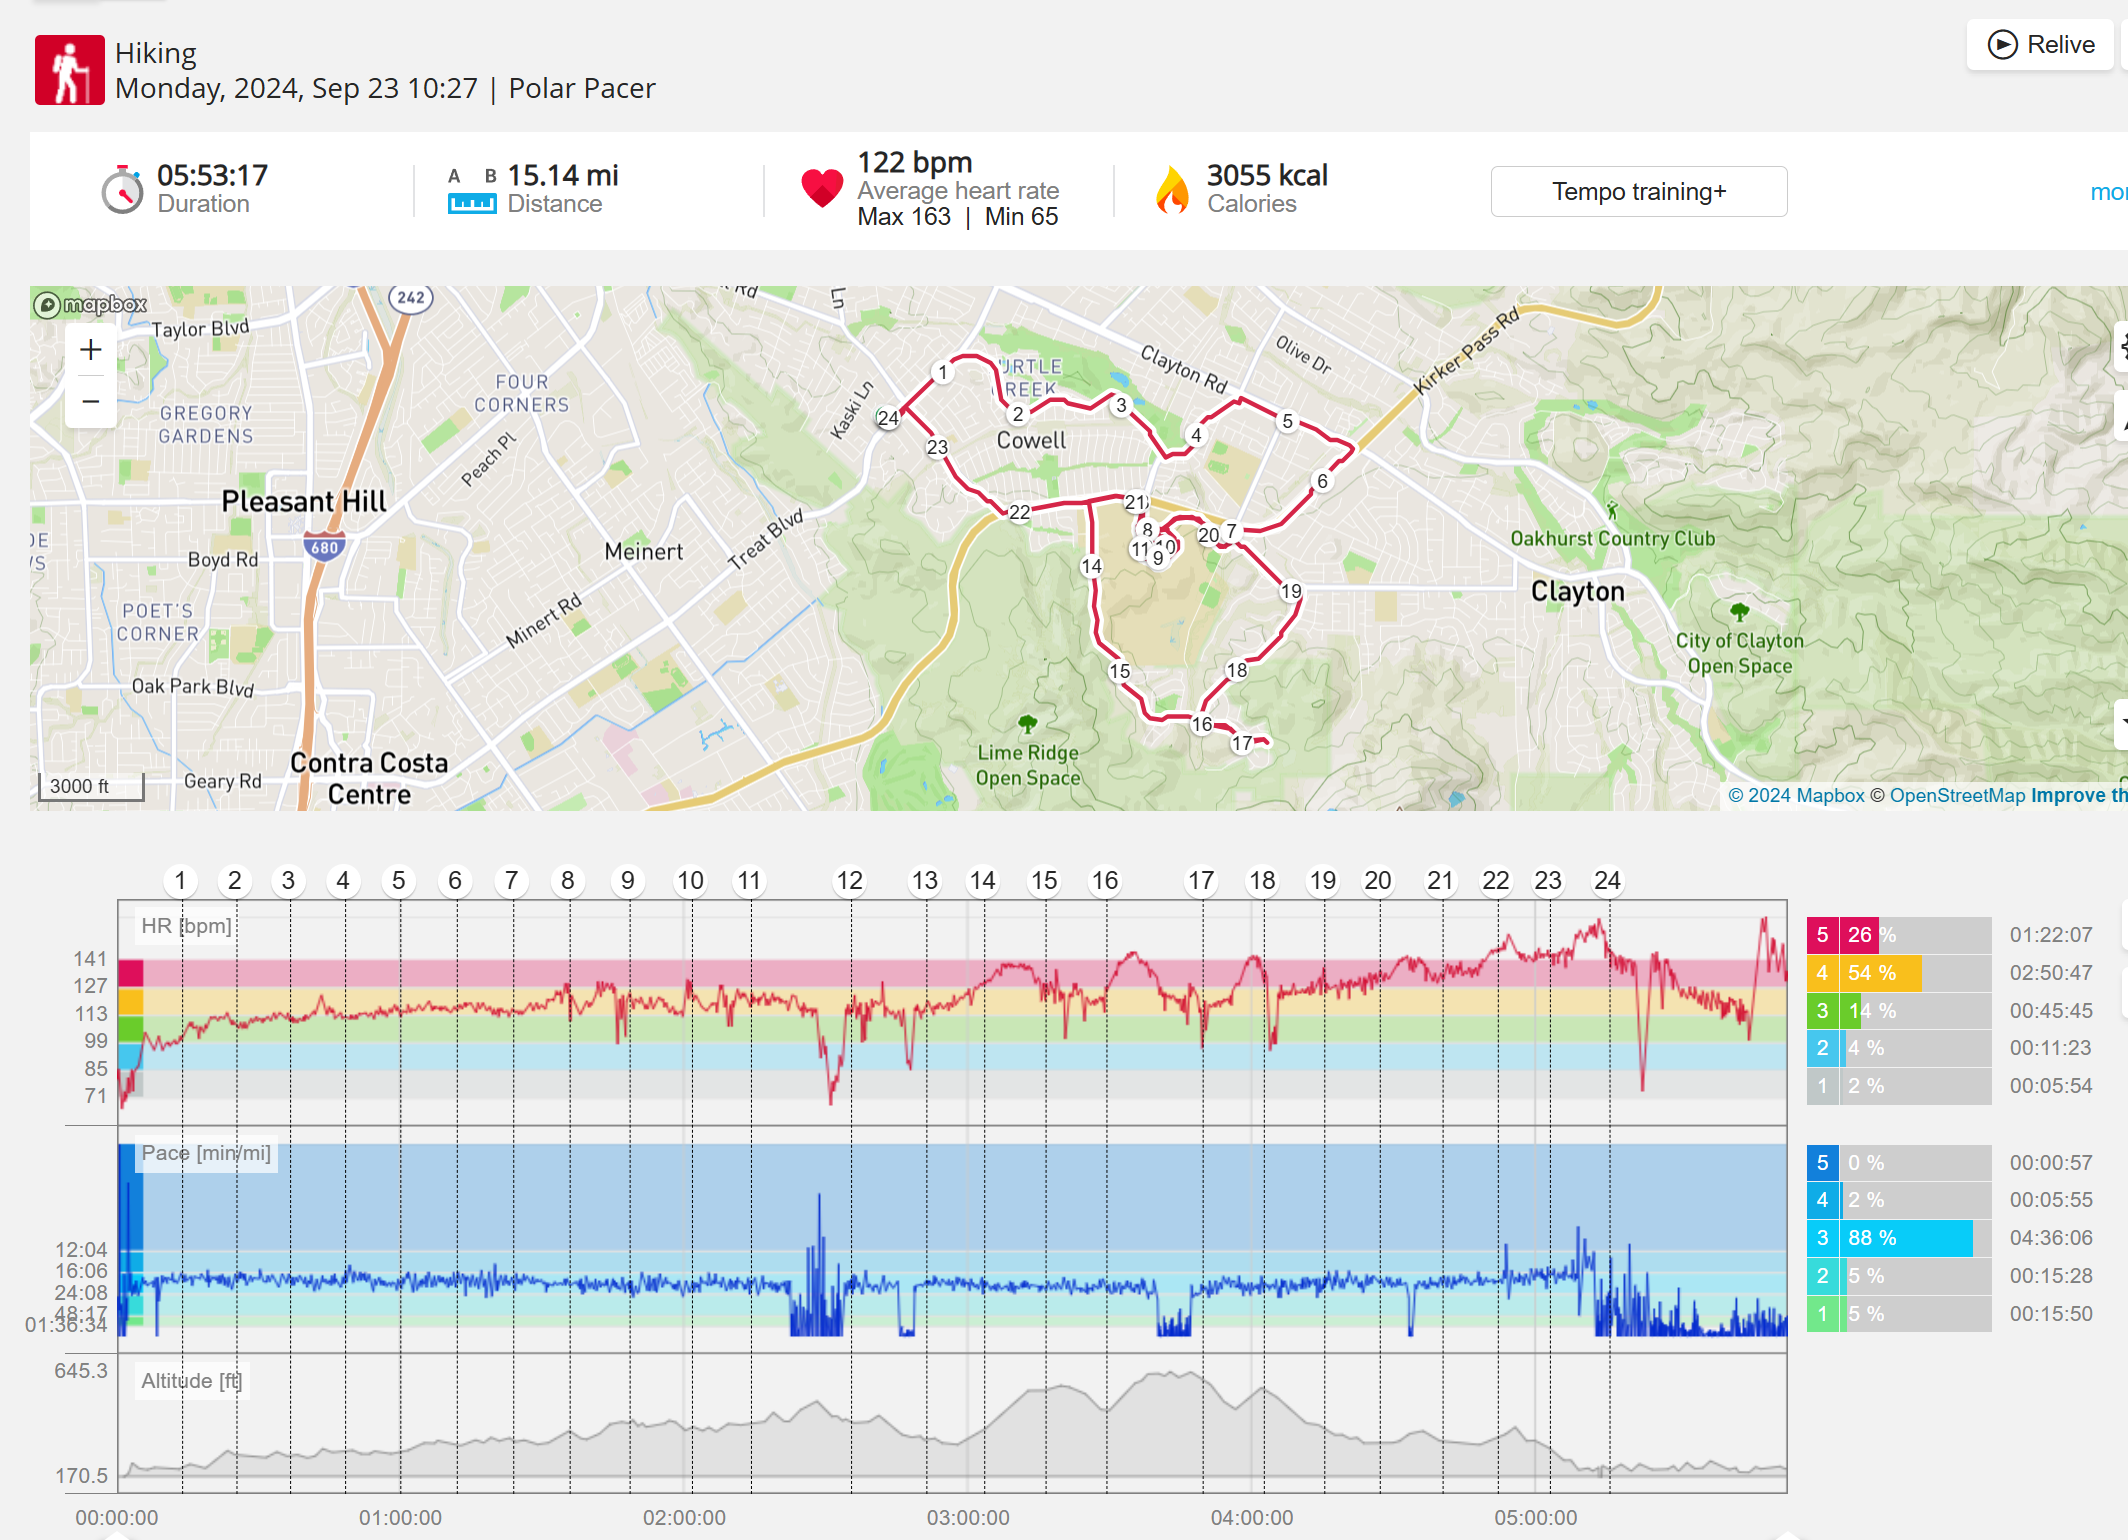Open the OpenStreetMap attribution link
2128x1540 pixels.
1957,795
